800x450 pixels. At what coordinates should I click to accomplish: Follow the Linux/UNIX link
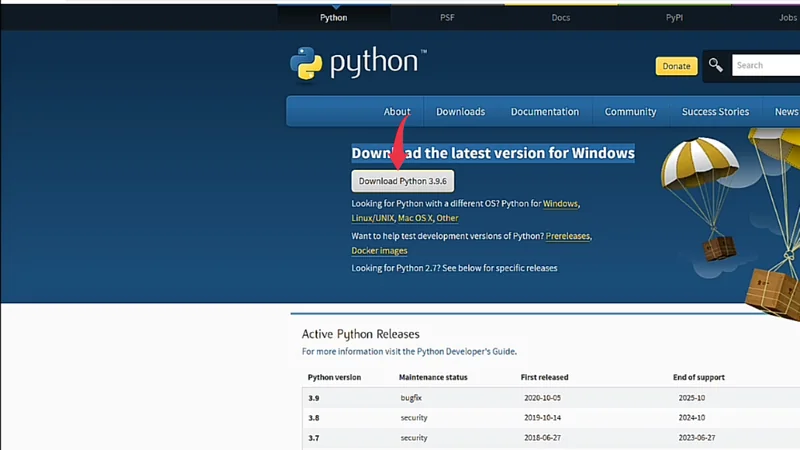coord(372,218)
